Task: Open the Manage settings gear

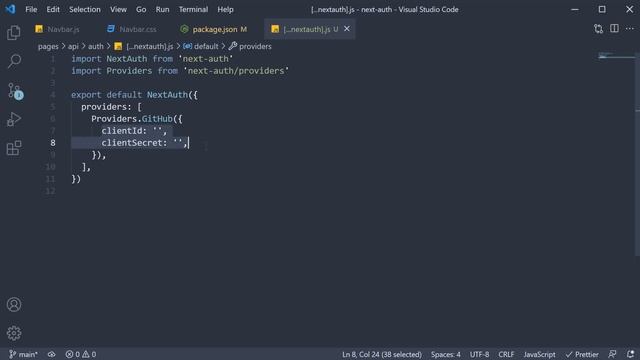Action: (x=14, y=333)
